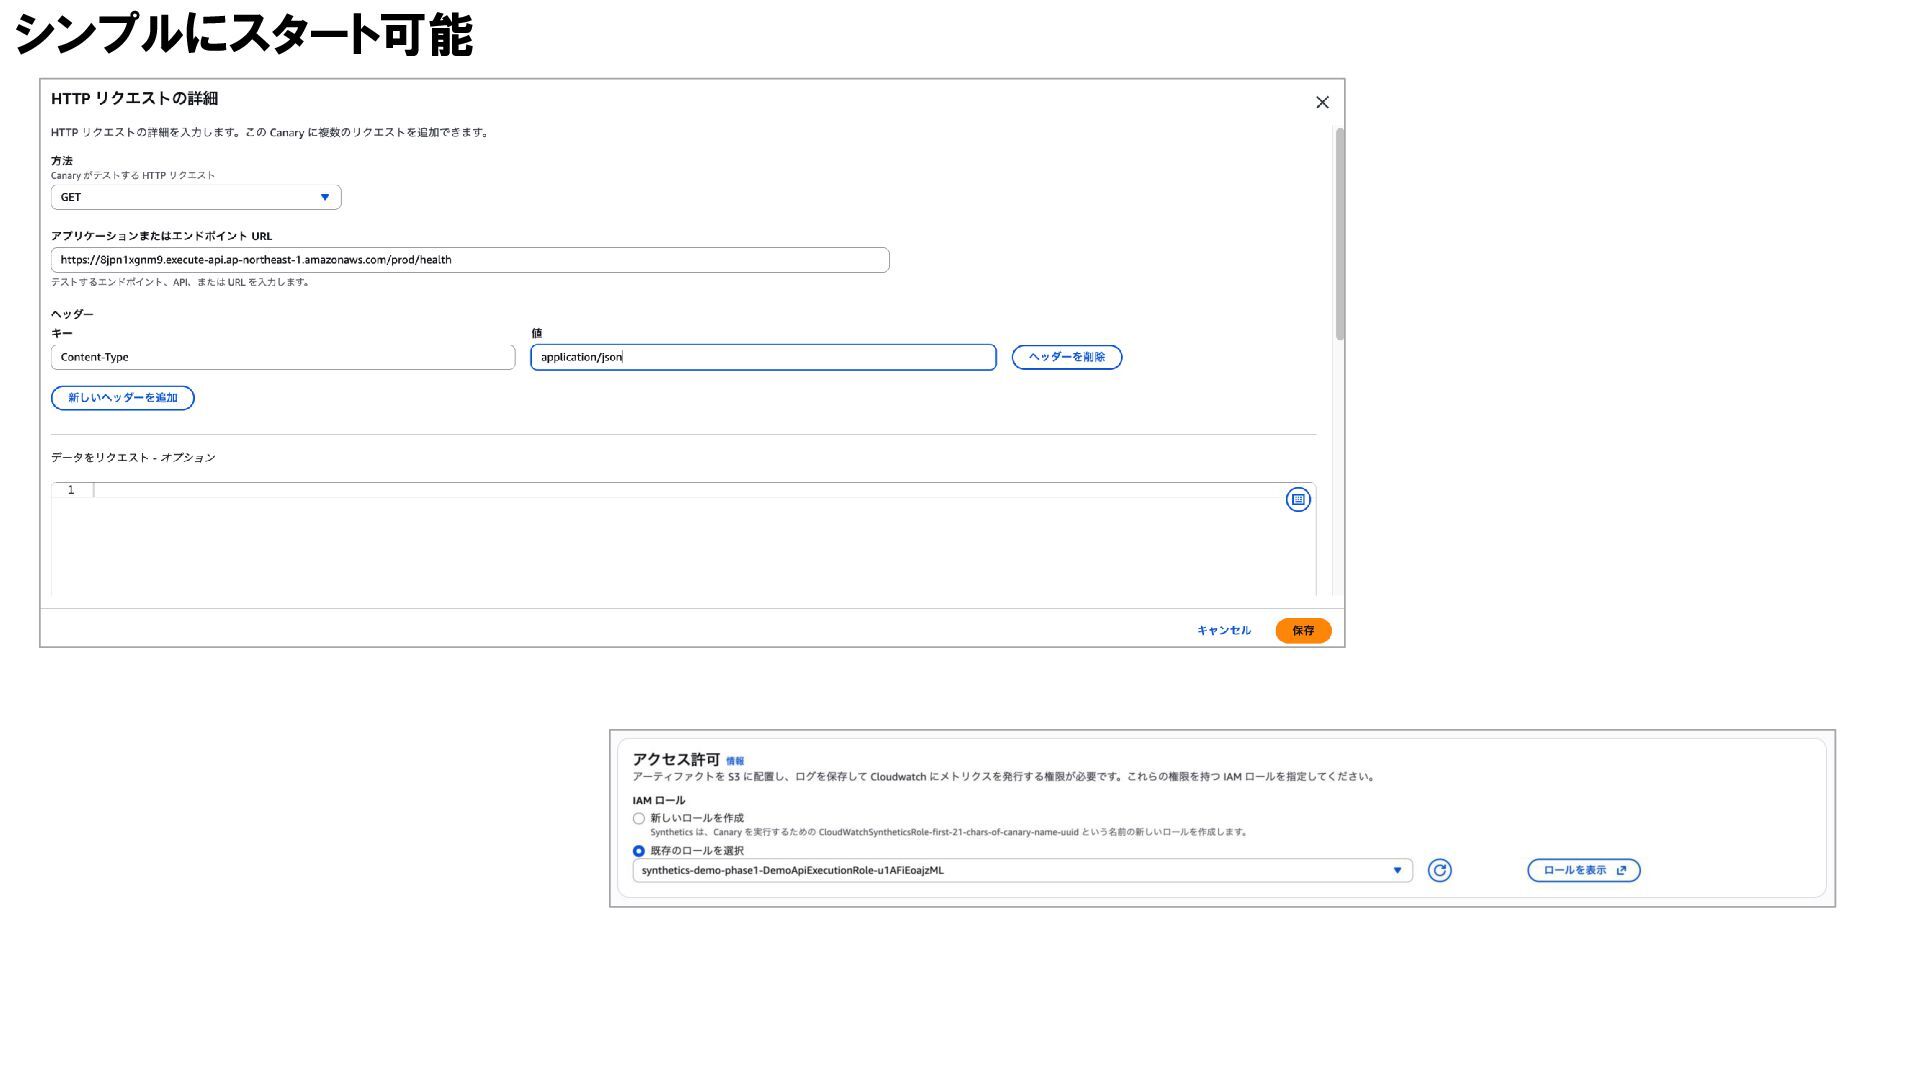
Task: Click the external link icon on ロールを表示
Action: coord(1621,870)
